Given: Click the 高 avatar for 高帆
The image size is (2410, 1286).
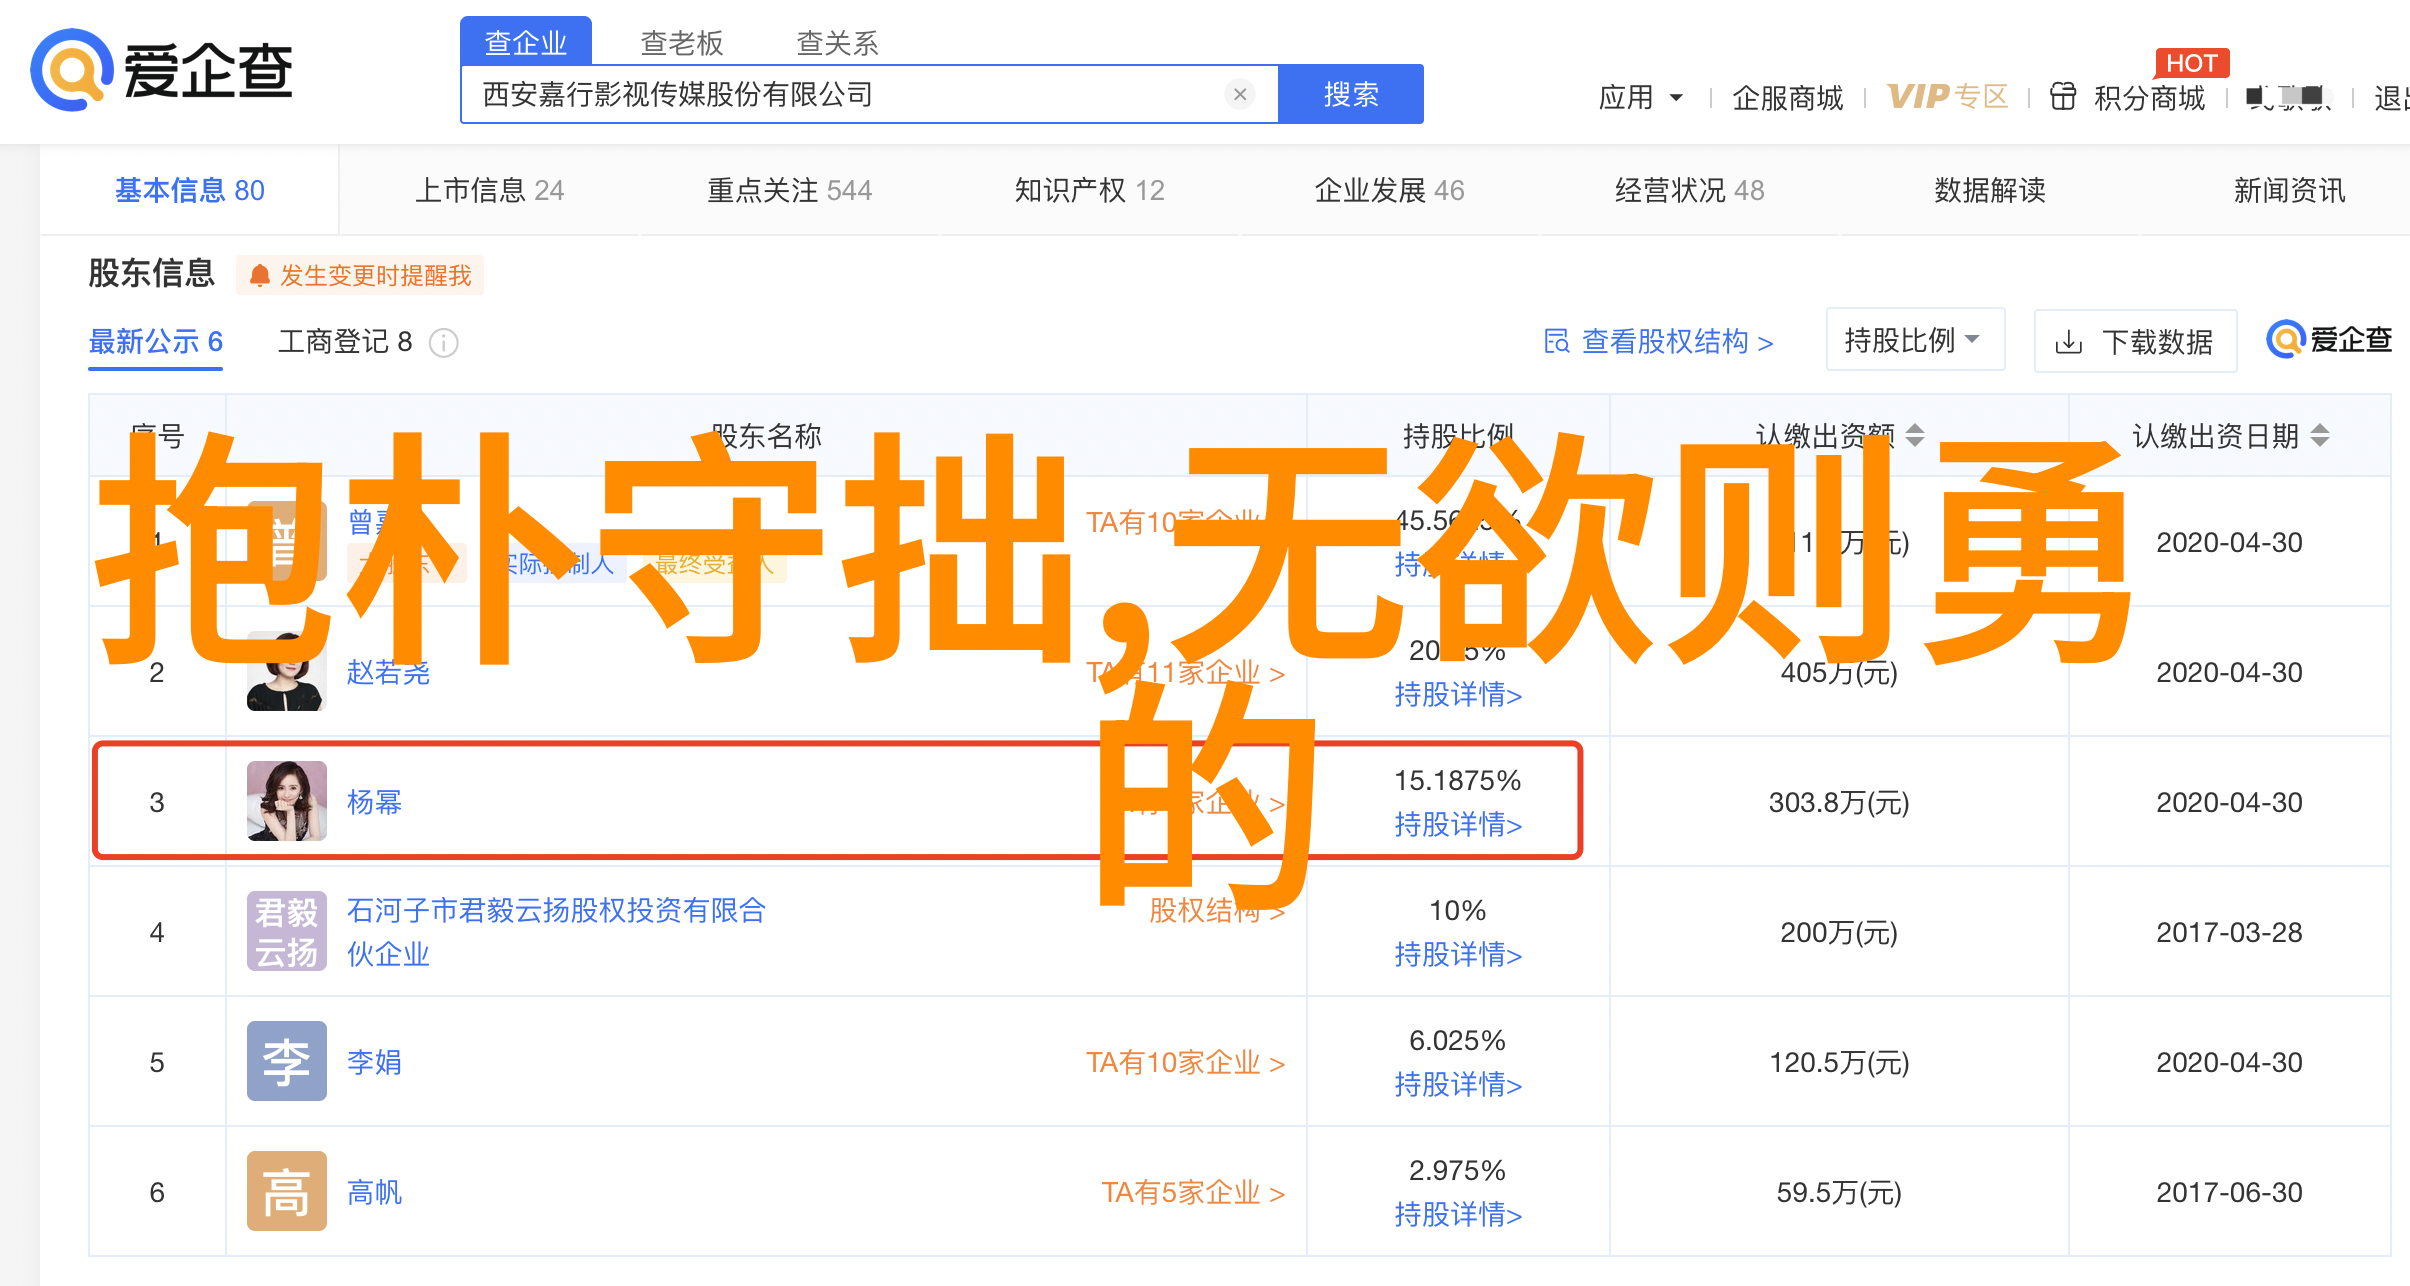Looking at the screenshot, I should click(x=286, y=1191).
